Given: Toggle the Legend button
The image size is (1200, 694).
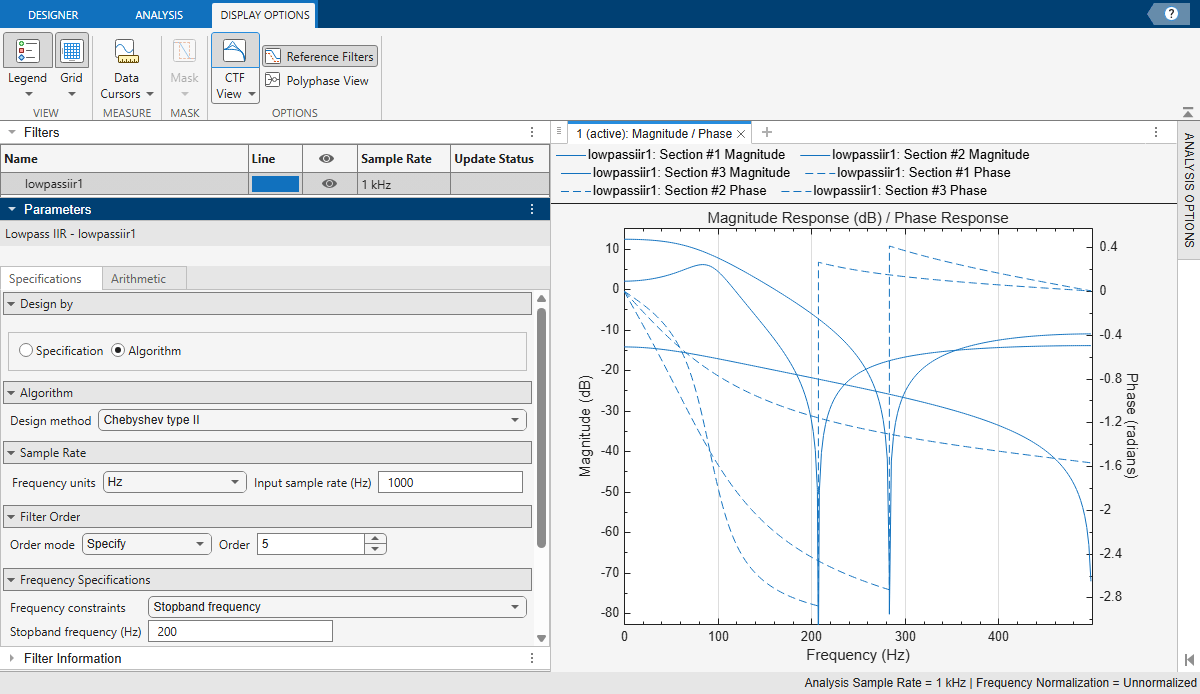Looking at the screenshot, I should 27,52.
